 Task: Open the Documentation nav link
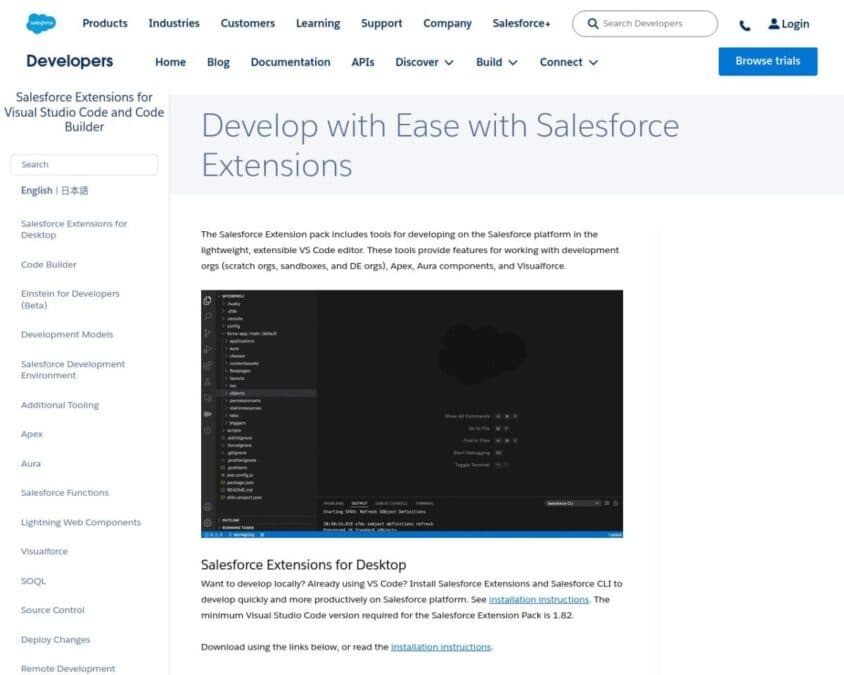290,62
